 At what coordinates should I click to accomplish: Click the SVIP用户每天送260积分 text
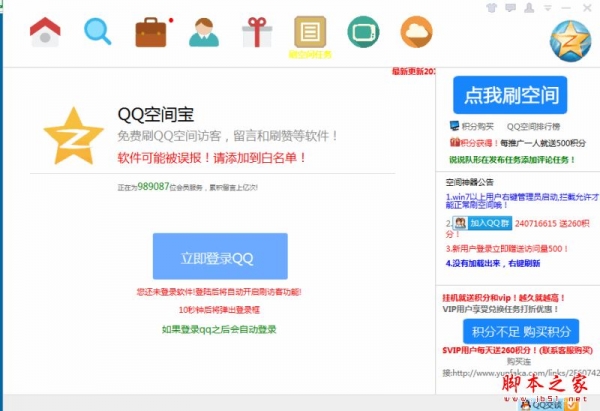coord(517,350)
